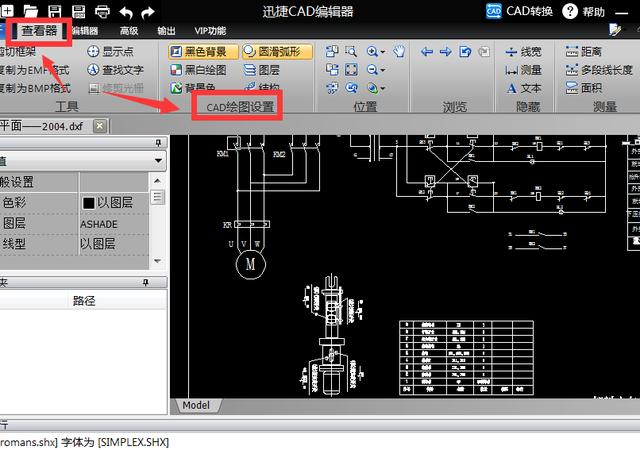This screenshot has height=450, width=640.
Task: Switch to the 输出 tab
Action: point(166,31)
